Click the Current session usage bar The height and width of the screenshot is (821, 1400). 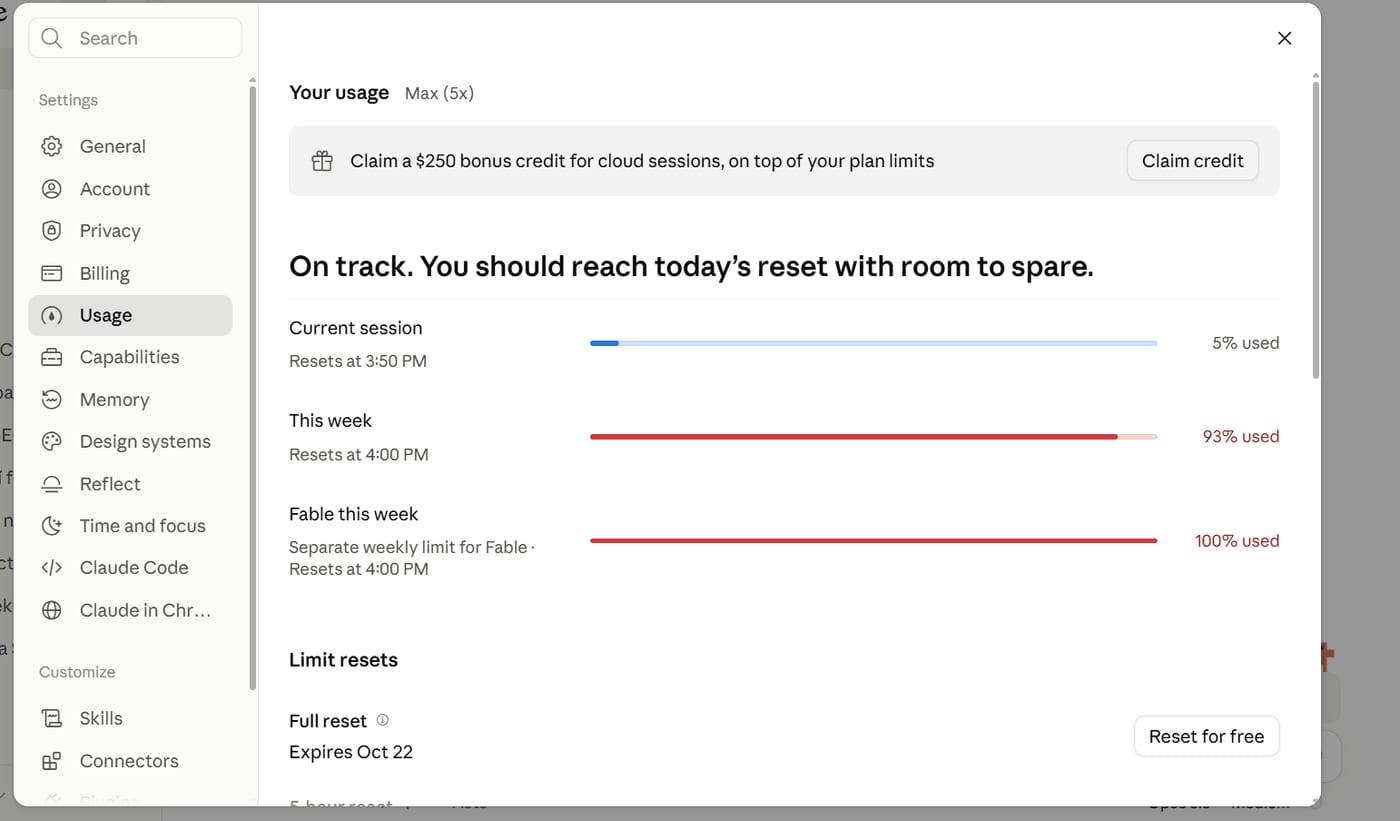873,343
